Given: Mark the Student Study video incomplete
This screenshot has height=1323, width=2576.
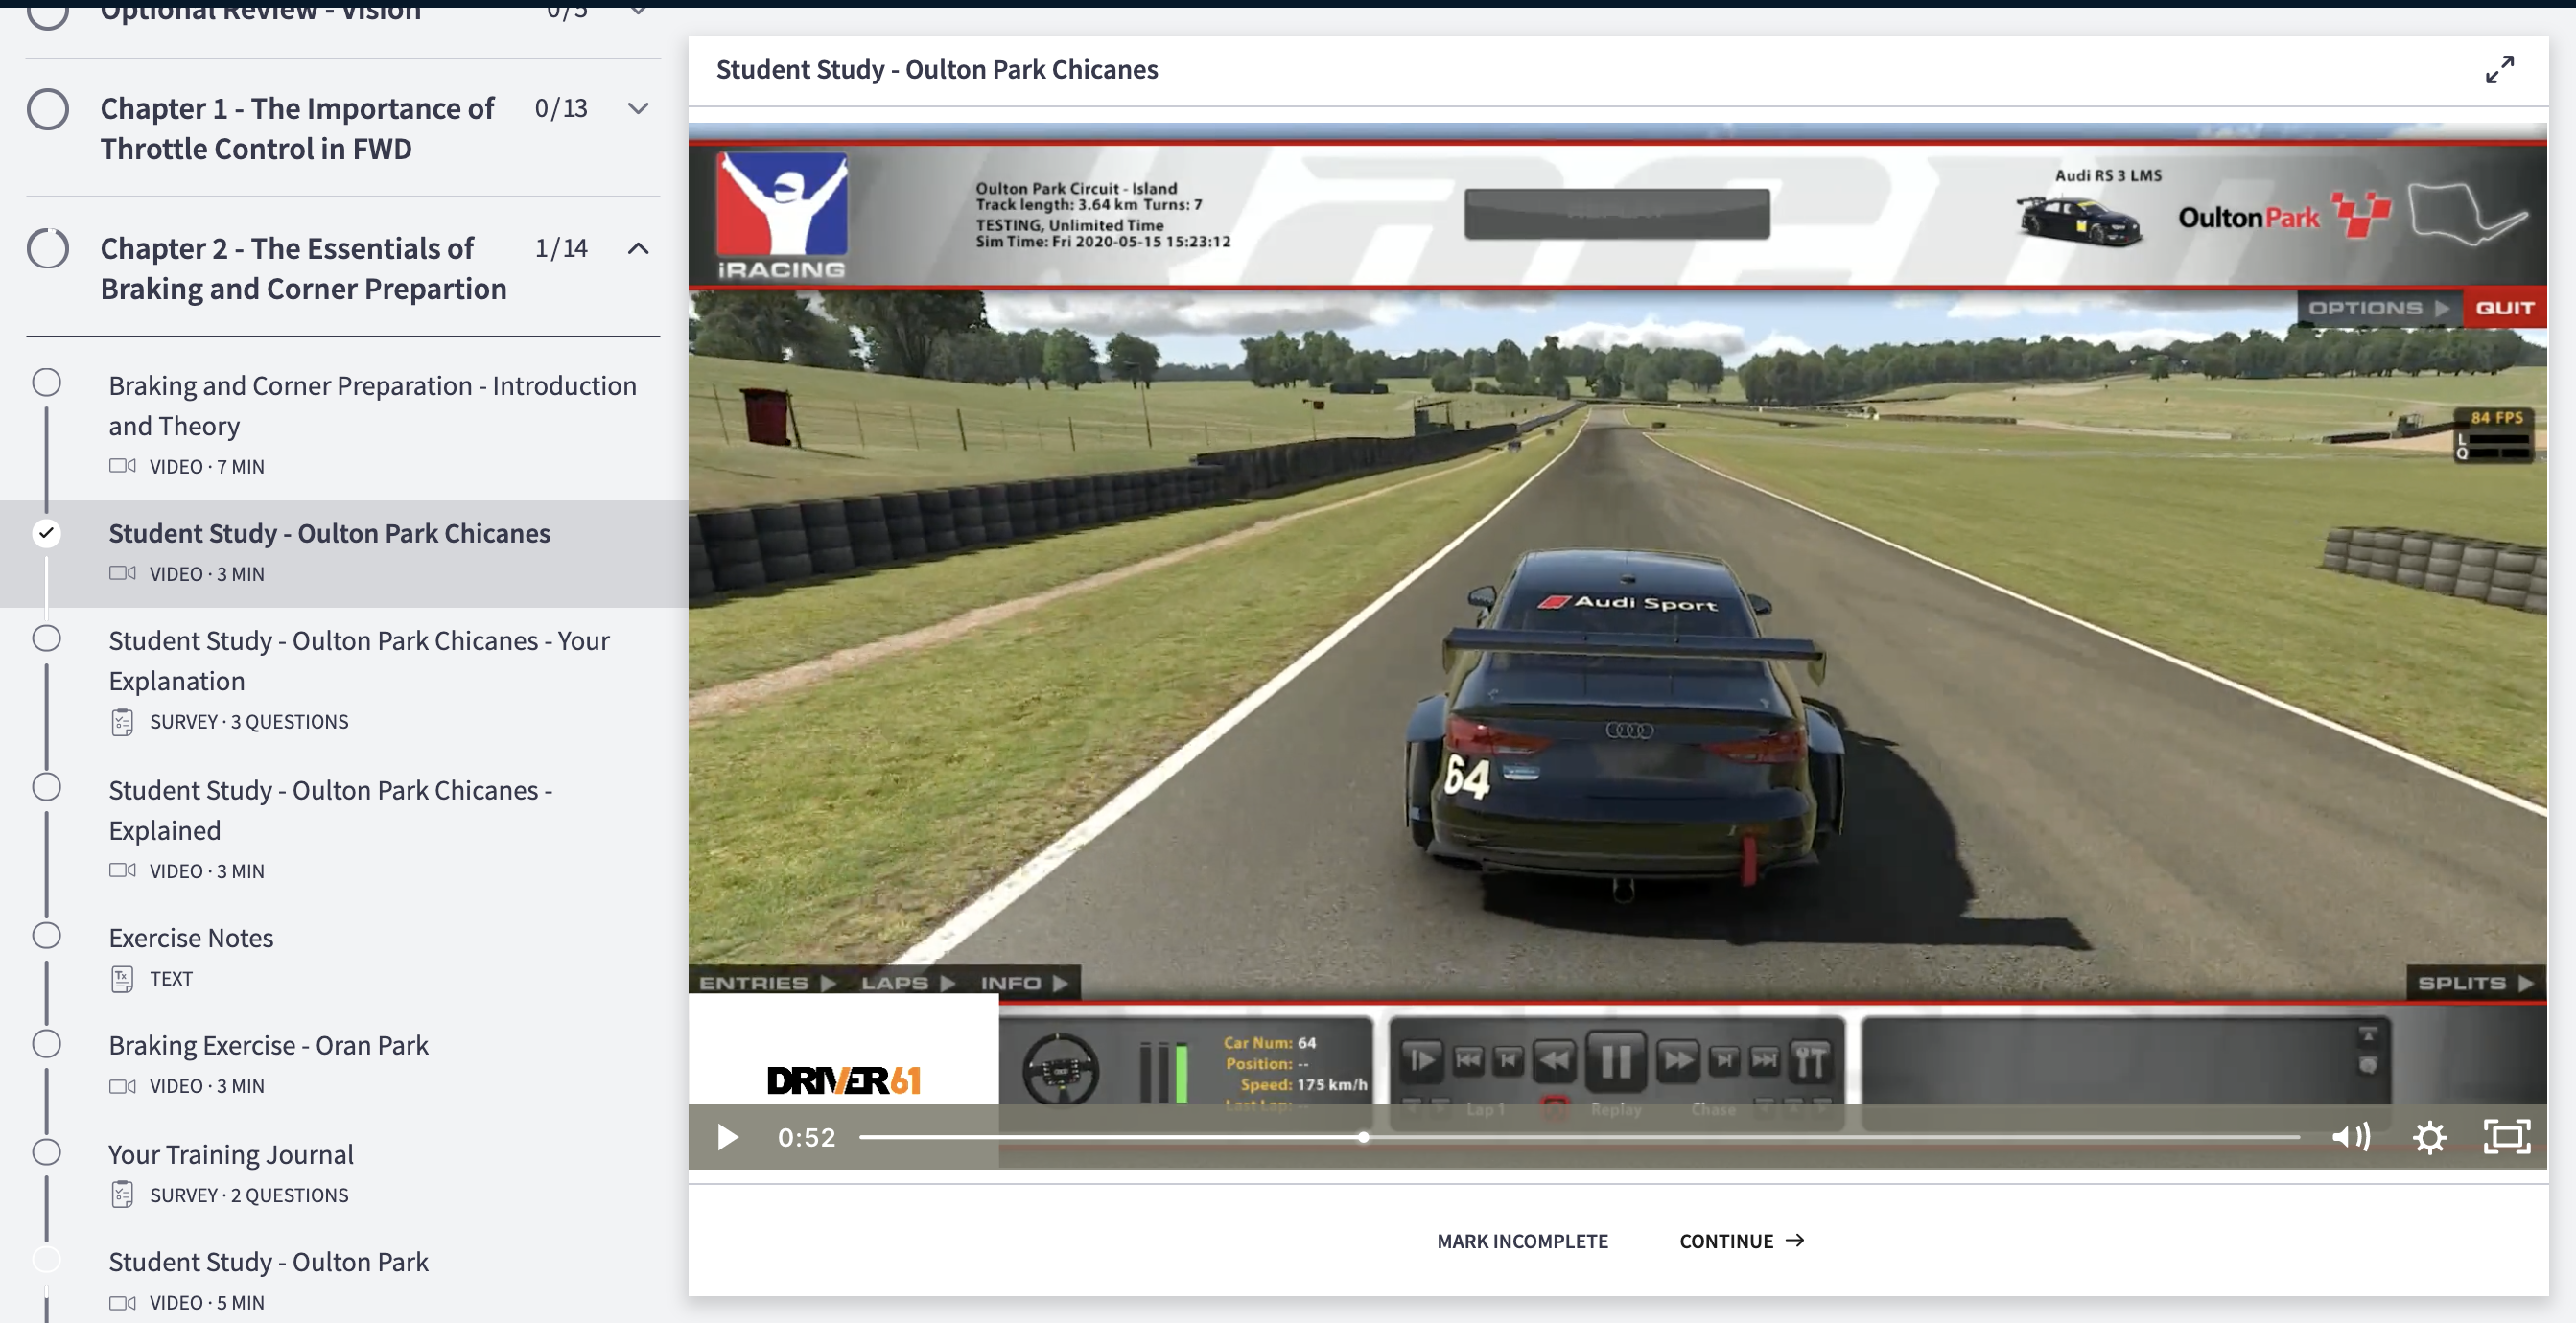Looking at the screenshot, I should coord(1522,1241).
